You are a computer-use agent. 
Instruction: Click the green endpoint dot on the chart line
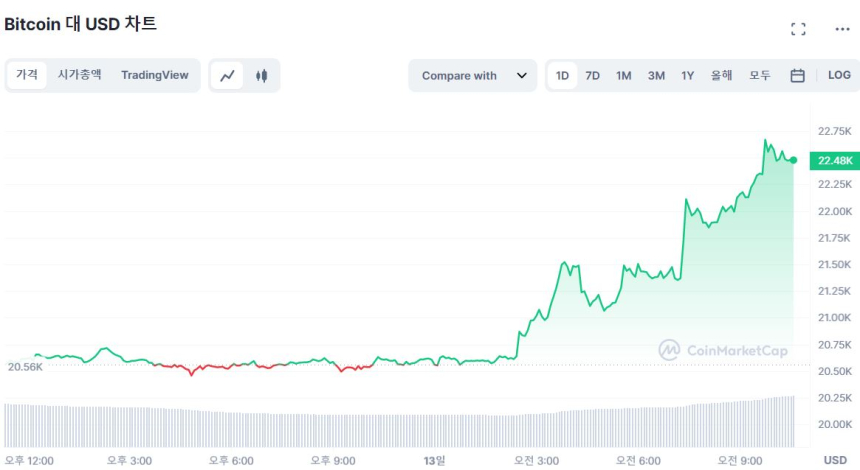[793, 160]
